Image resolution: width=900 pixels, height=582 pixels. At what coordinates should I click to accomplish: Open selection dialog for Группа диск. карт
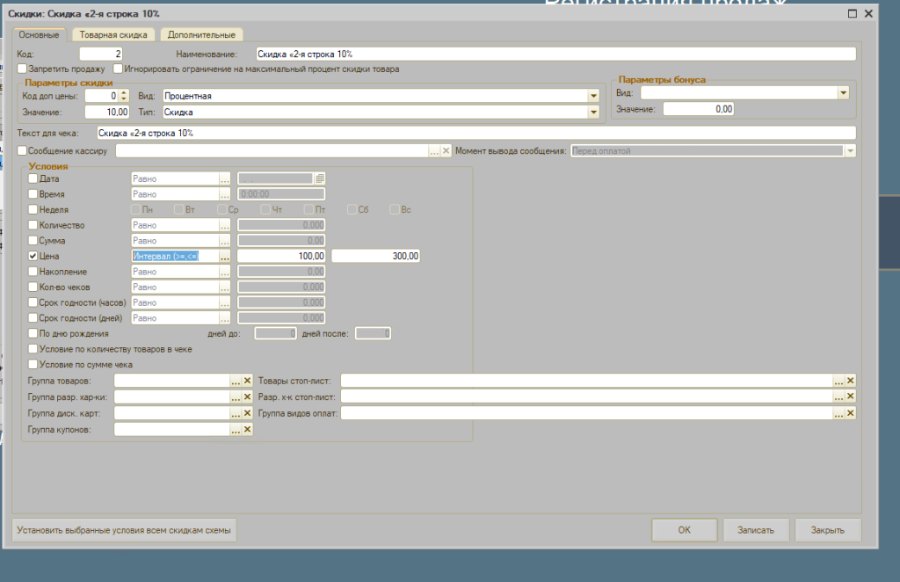click(236, 413)
